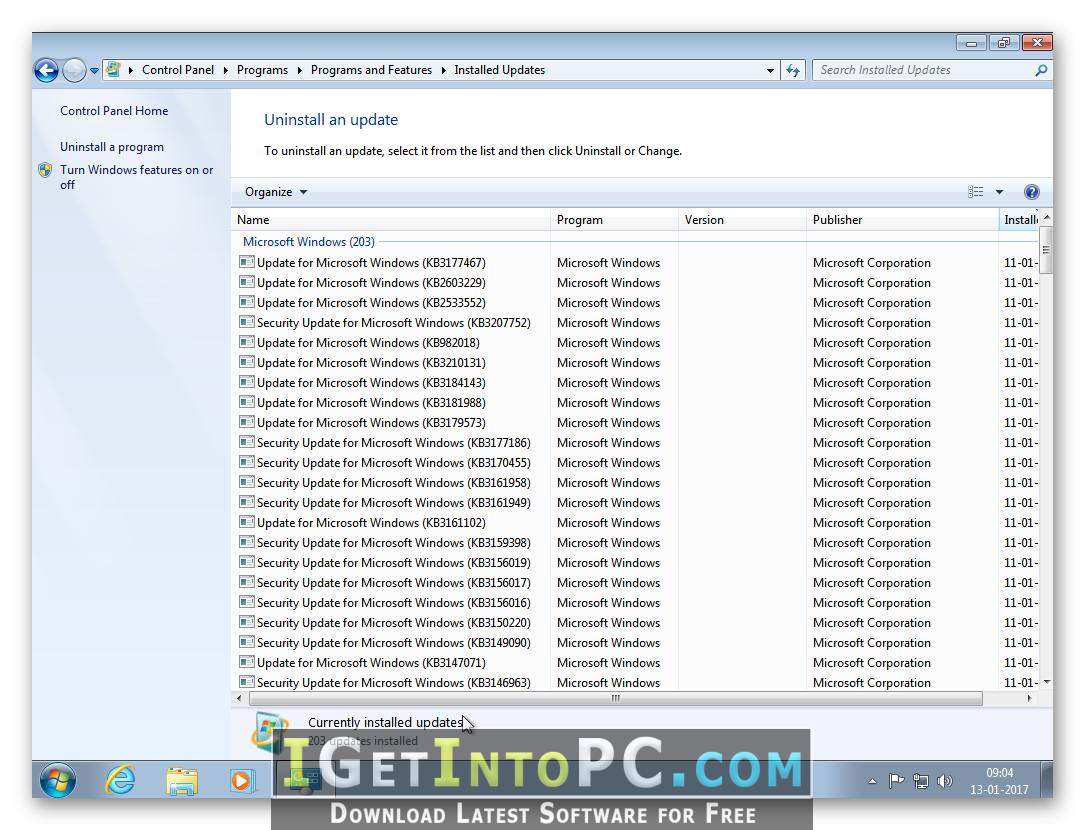Click the horizontal scrollbar left arrow

coord(239,698)
